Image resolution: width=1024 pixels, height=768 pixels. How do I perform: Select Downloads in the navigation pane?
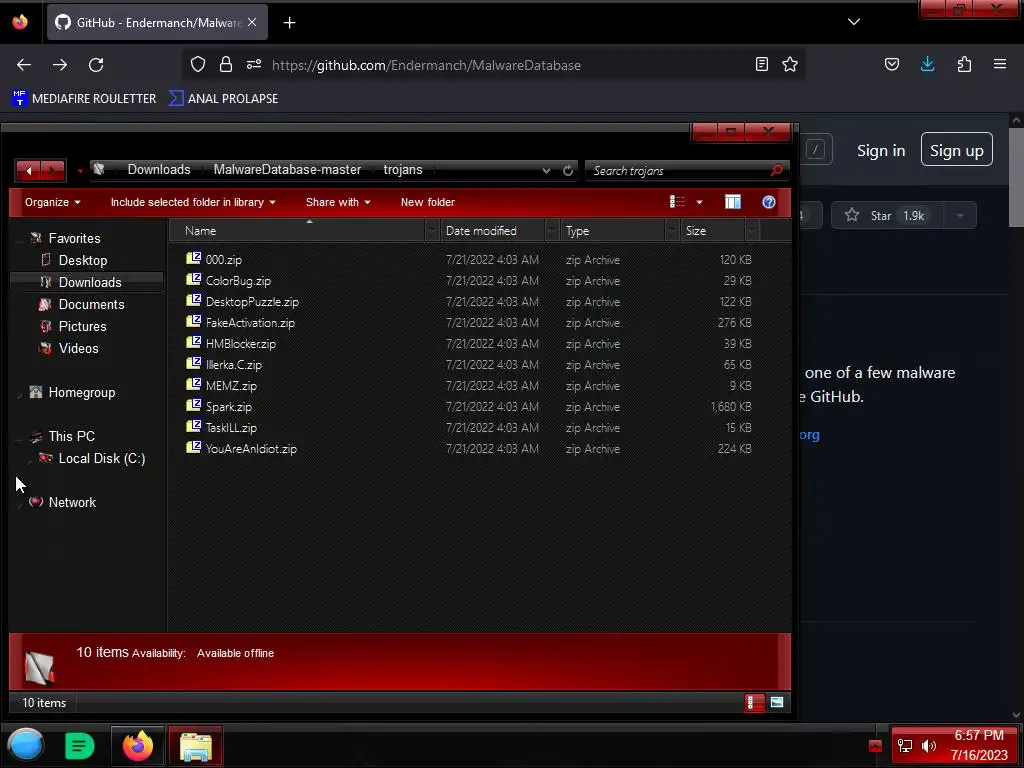click(89, 282)
